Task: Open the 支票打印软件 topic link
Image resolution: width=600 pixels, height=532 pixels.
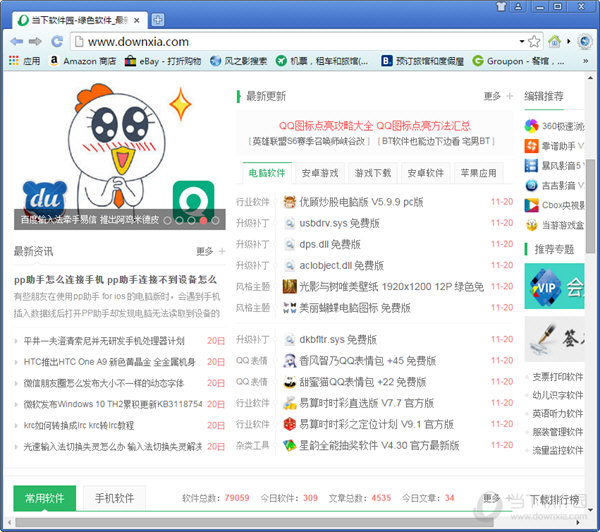Action: click(558, 377)
